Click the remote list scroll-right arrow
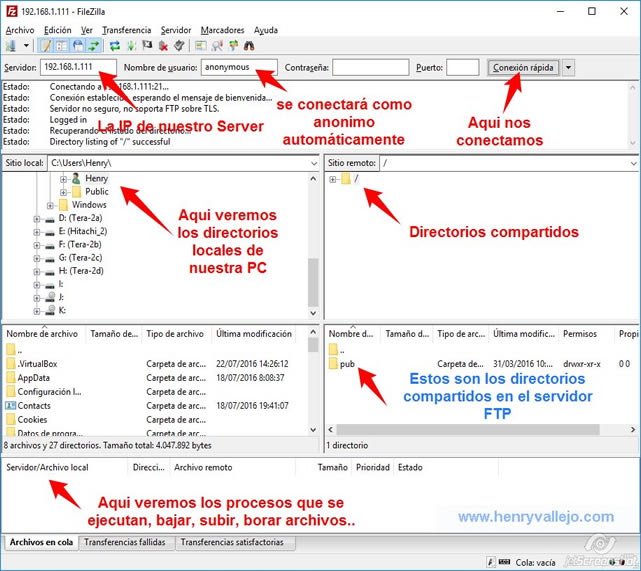Viewport: 641px width, 571px height. [633, 430]
